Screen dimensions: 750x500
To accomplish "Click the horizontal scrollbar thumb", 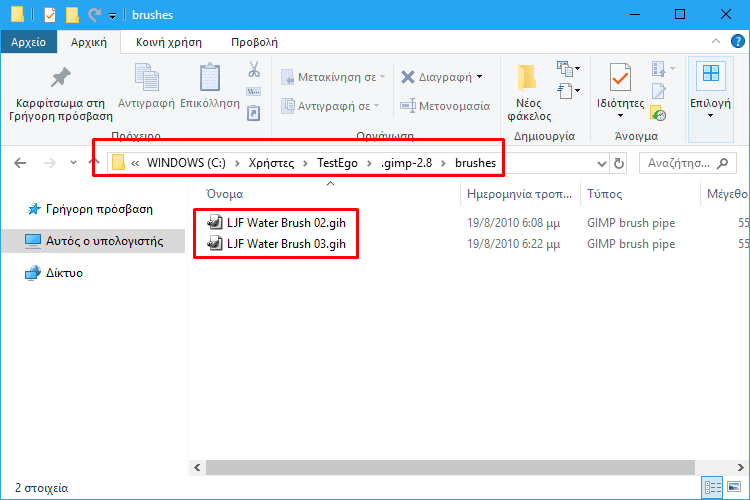I will click(x=450, y=467).
